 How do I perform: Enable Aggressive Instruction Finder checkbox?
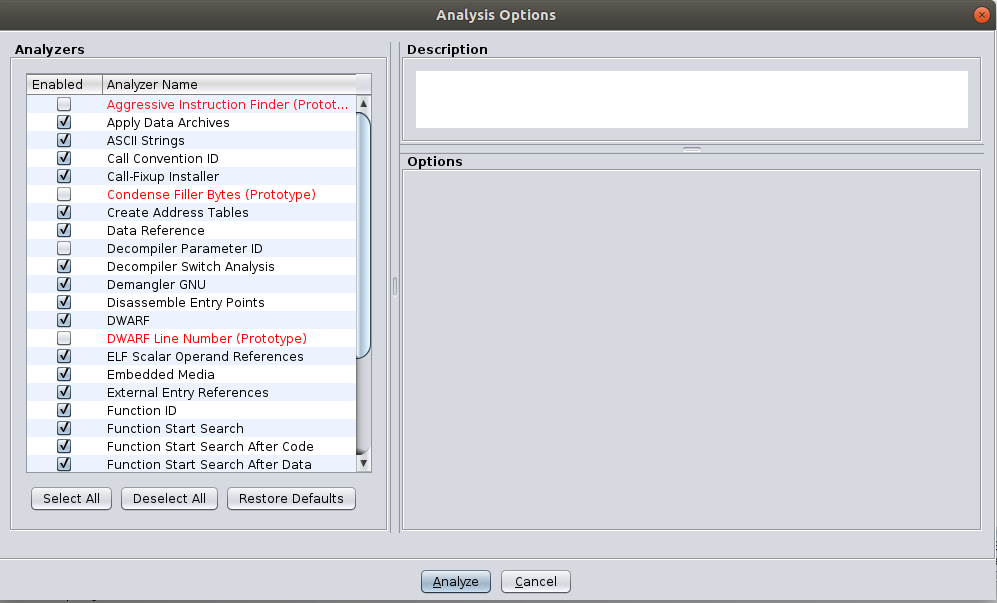click(64, 104)
